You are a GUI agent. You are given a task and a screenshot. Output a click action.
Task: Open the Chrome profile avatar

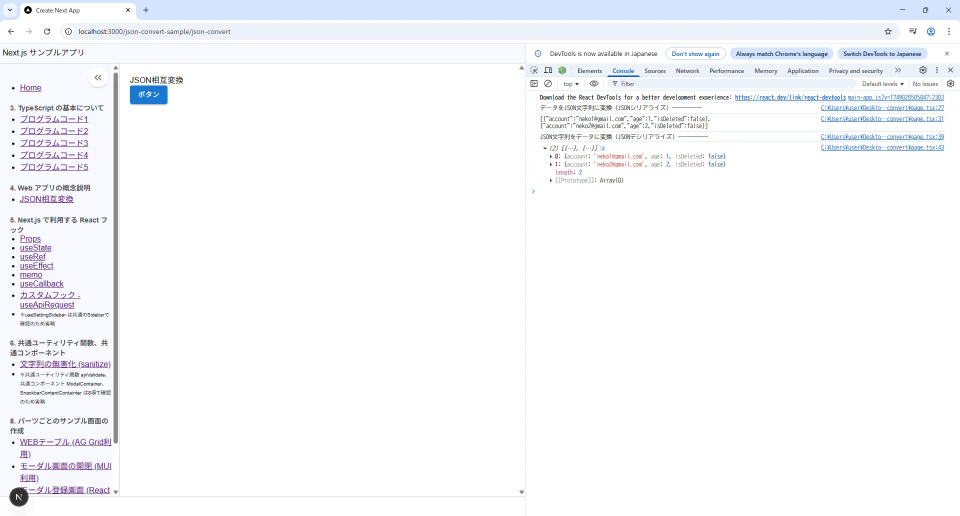tap(931, 31)
